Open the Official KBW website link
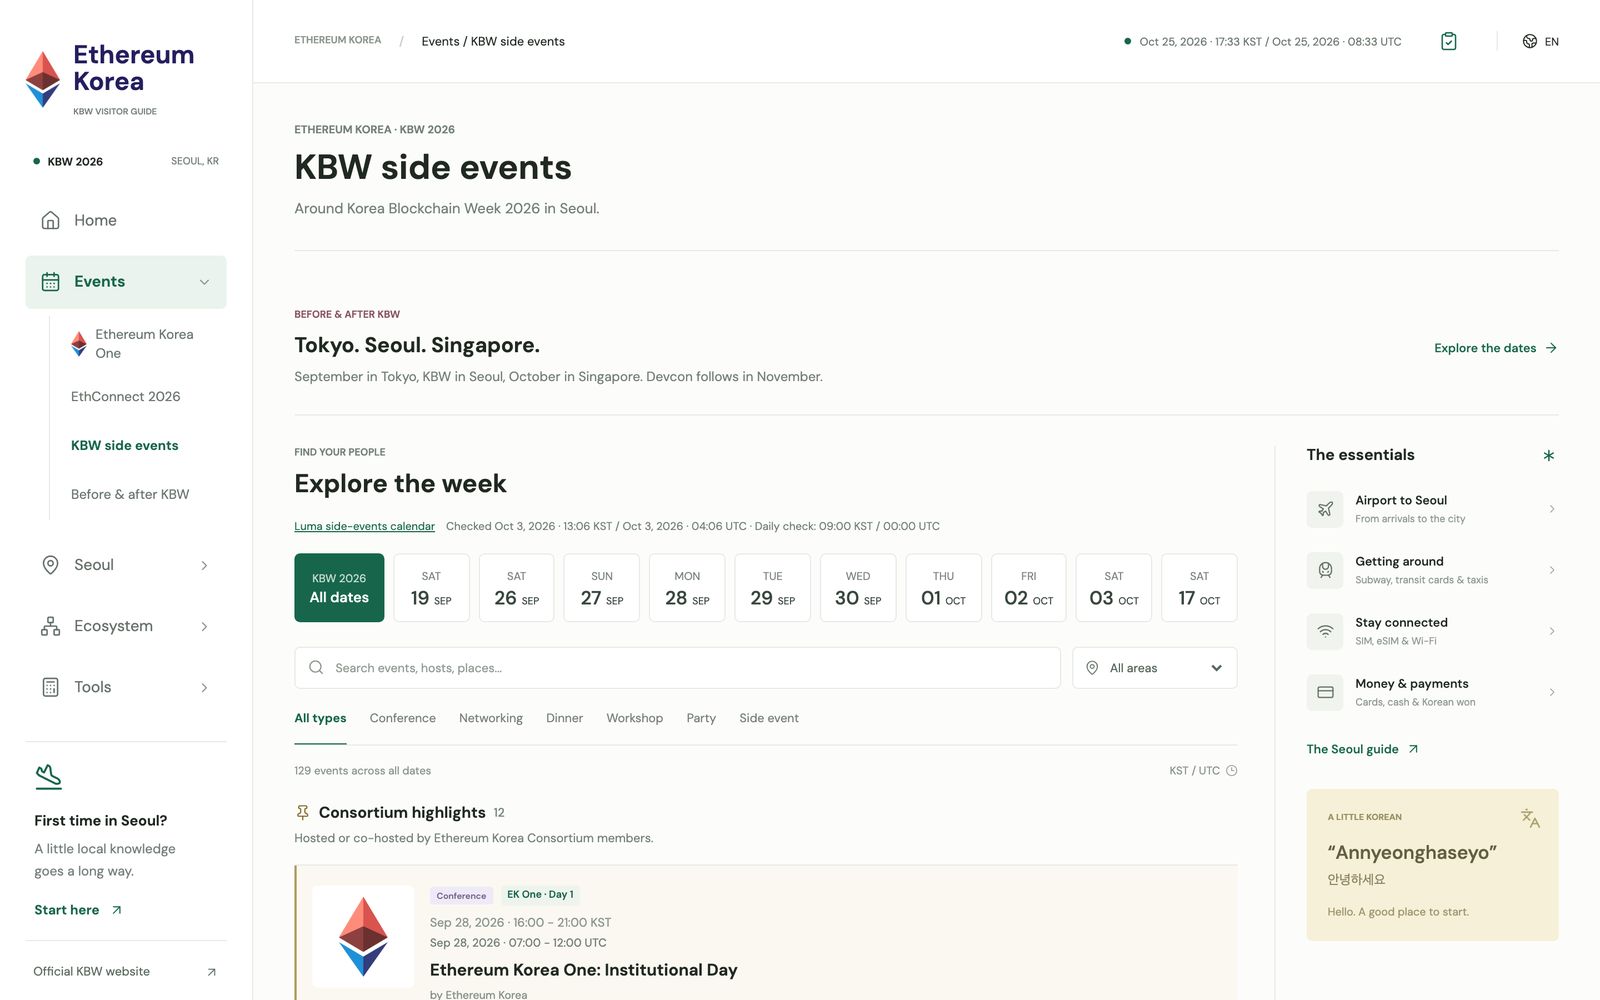The width and height of the screenshot is (1600, 1000). [x=125, y=971]
